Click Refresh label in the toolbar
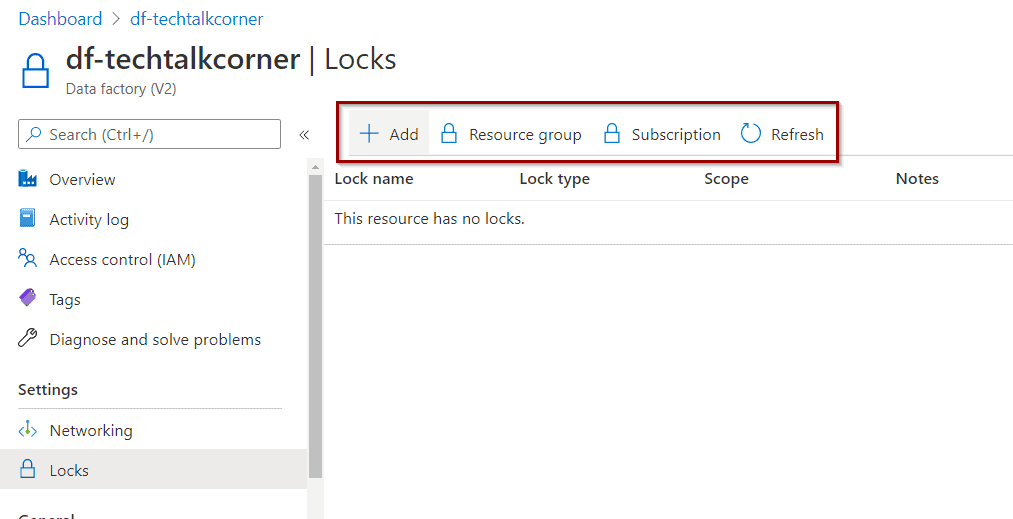 pos(797,134)
